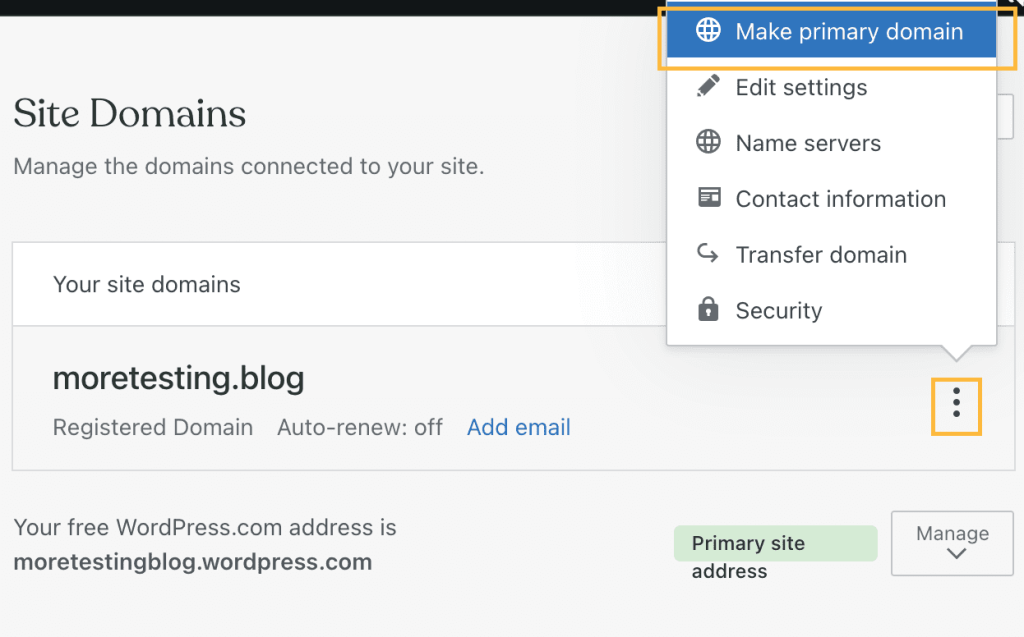Click the globe icon beside Name servers

click(x=709, y=142)
